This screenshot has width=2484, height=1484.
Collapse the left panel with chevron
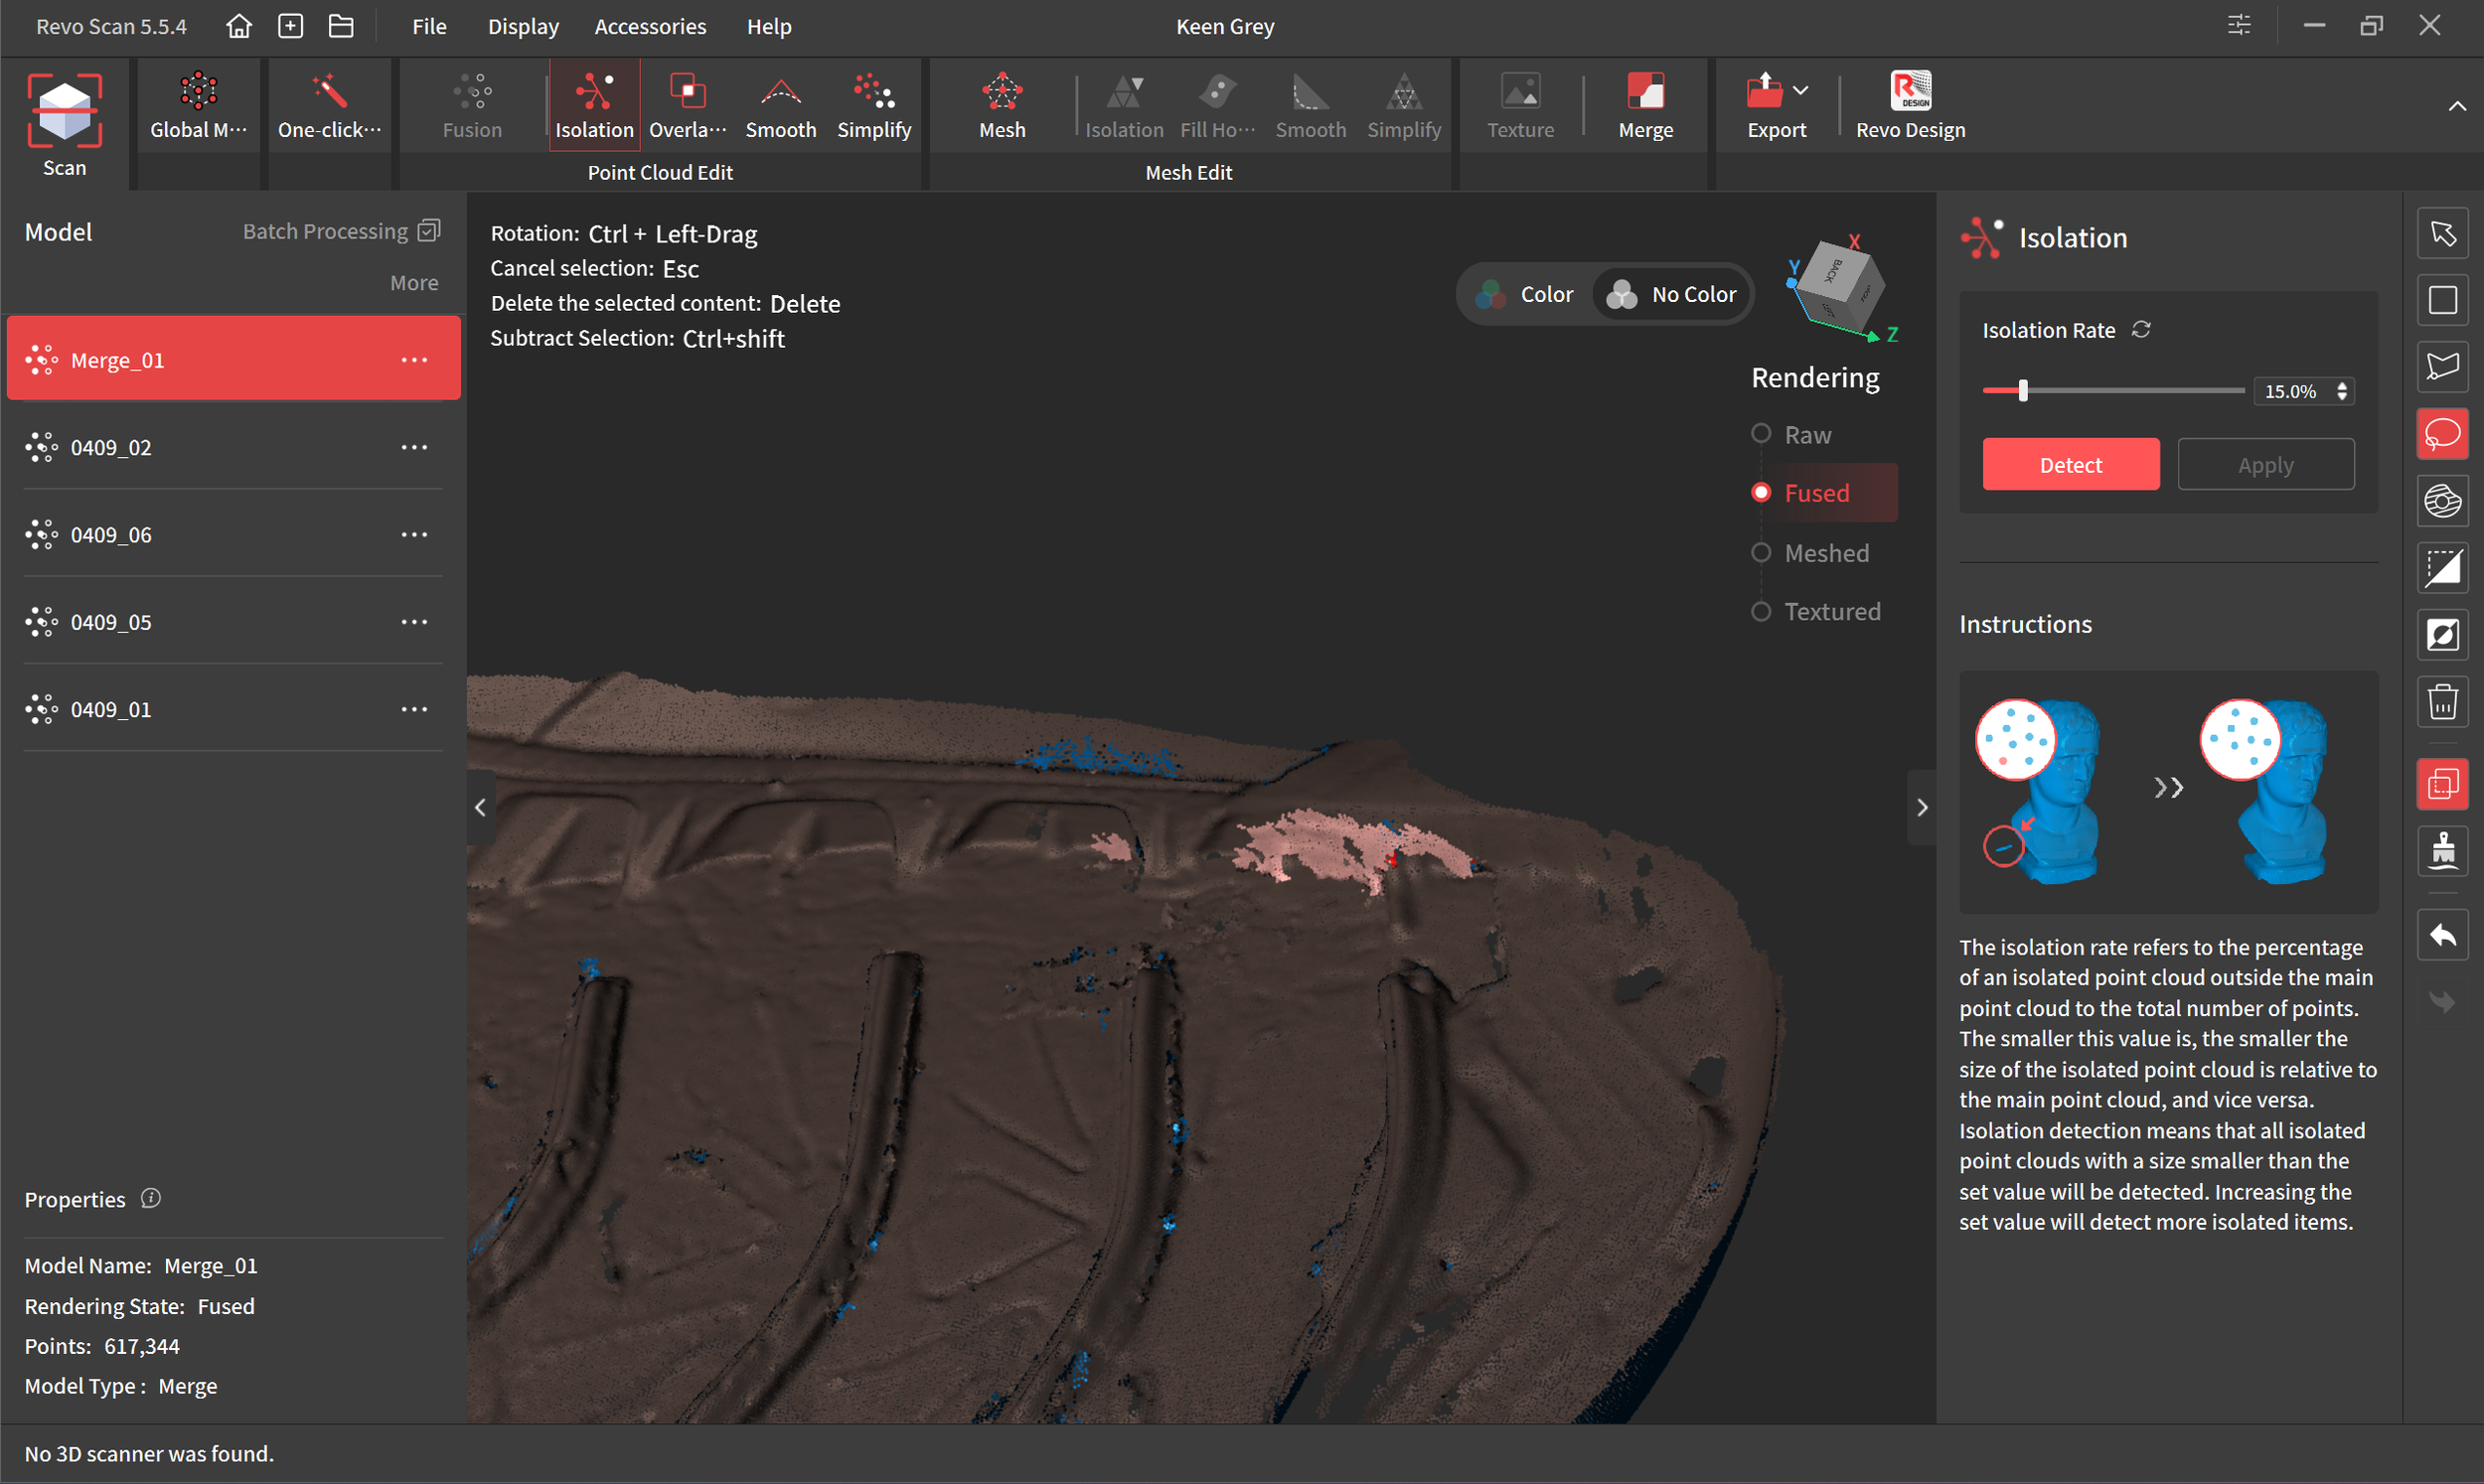[x=481, y=807]
